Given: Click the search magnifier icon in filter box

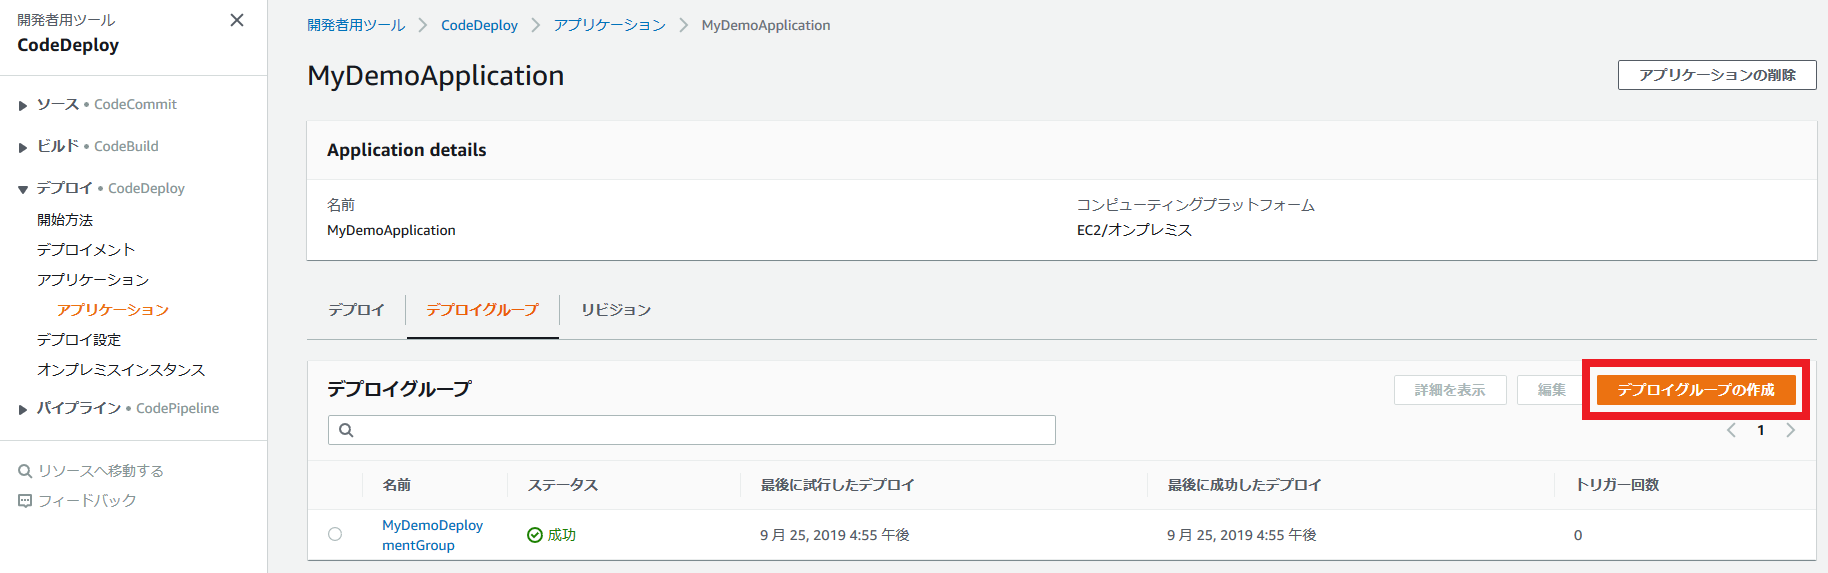Looking at the screenshot, I should pos(346,430).
